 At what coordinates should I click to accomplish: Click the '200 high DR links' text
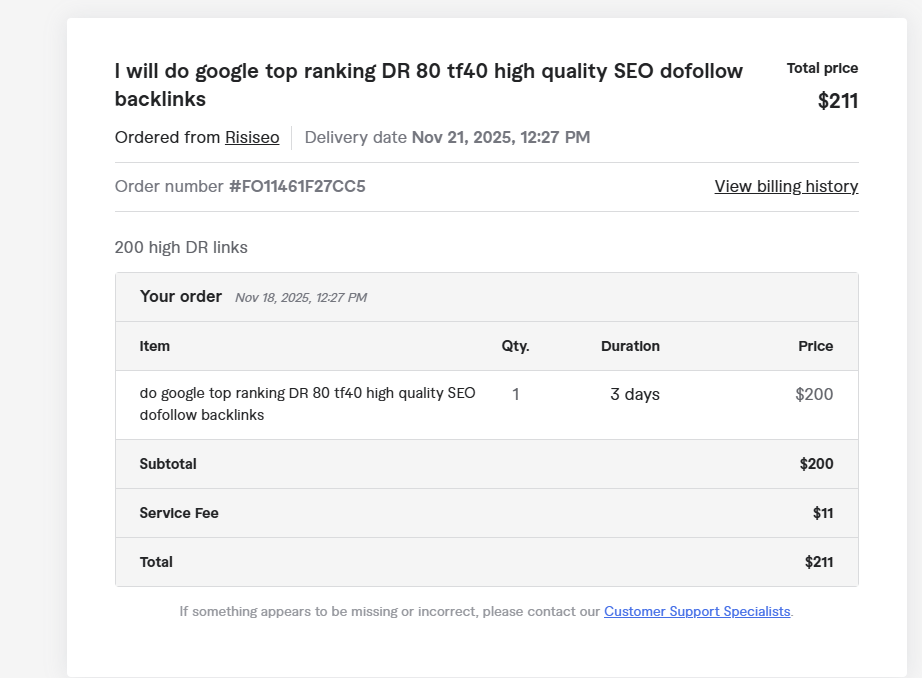point(181,247)
